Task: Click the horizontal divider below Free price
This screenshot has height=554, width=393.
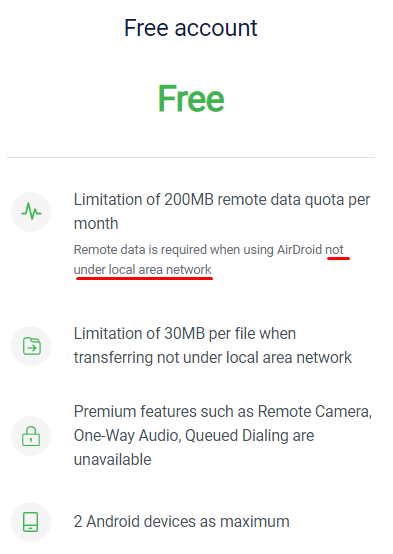Action: pyautogui.click(x=191, y=157)
